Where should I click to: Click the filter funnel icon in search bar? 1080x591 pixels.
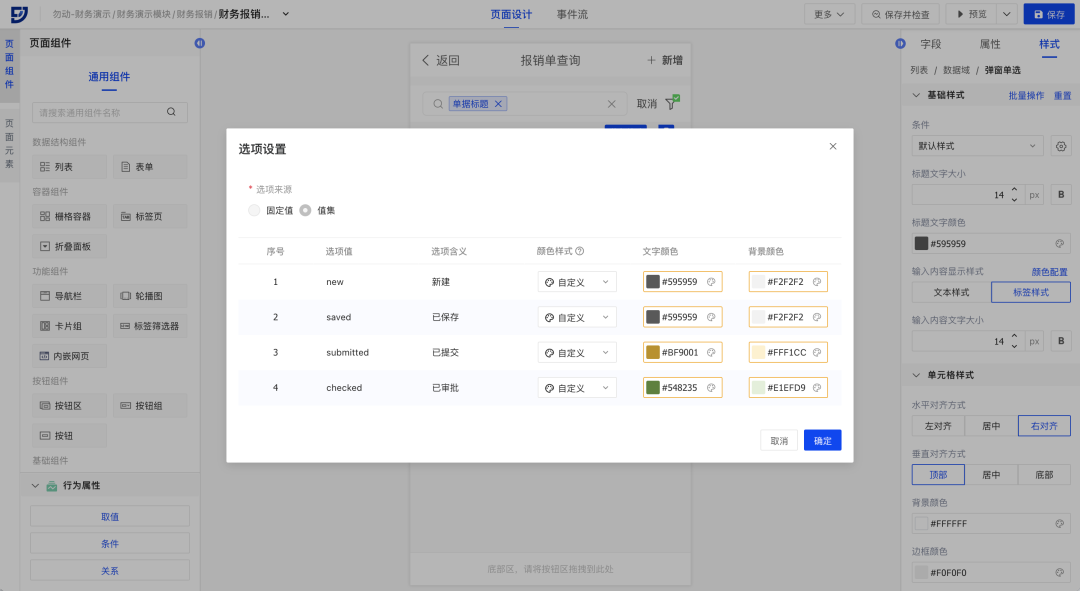point(672,103)
